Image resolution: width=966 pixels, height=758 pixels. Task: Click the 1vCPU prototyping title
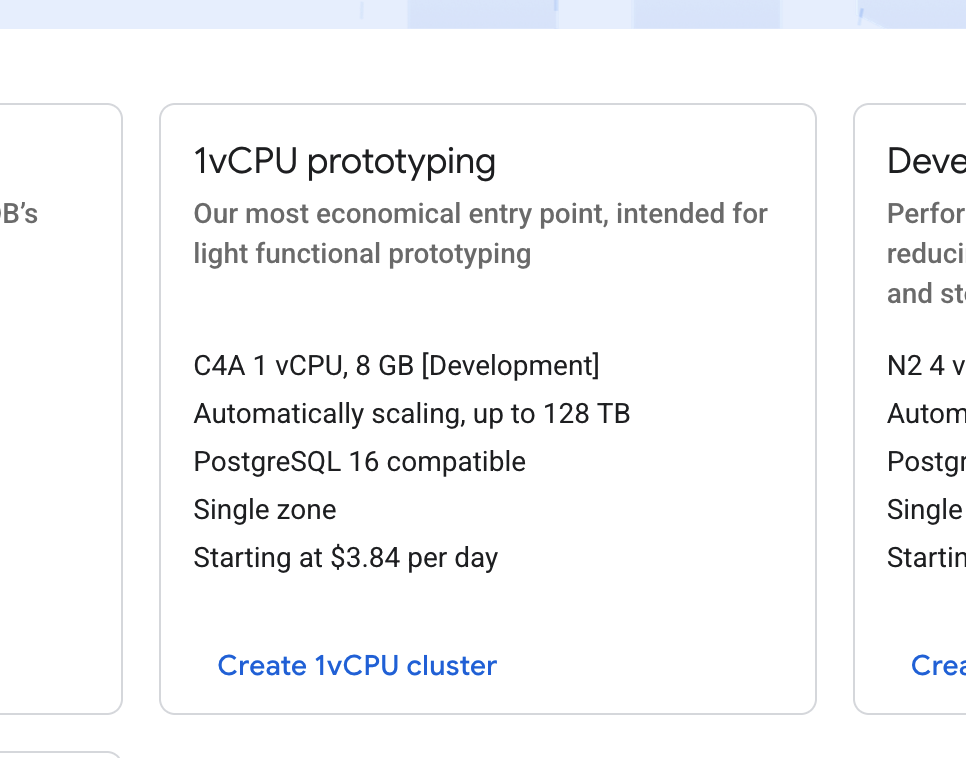(345, 160)
